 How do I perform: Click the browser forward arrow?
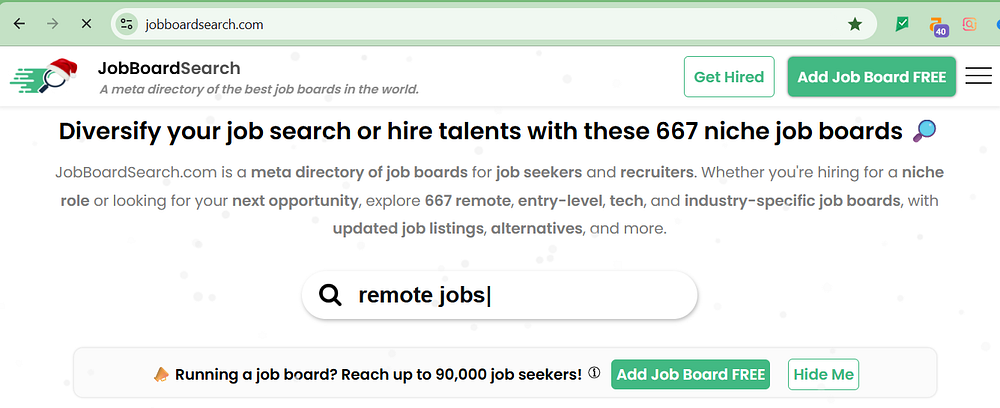pyautogui.click(x=53, y=24)
